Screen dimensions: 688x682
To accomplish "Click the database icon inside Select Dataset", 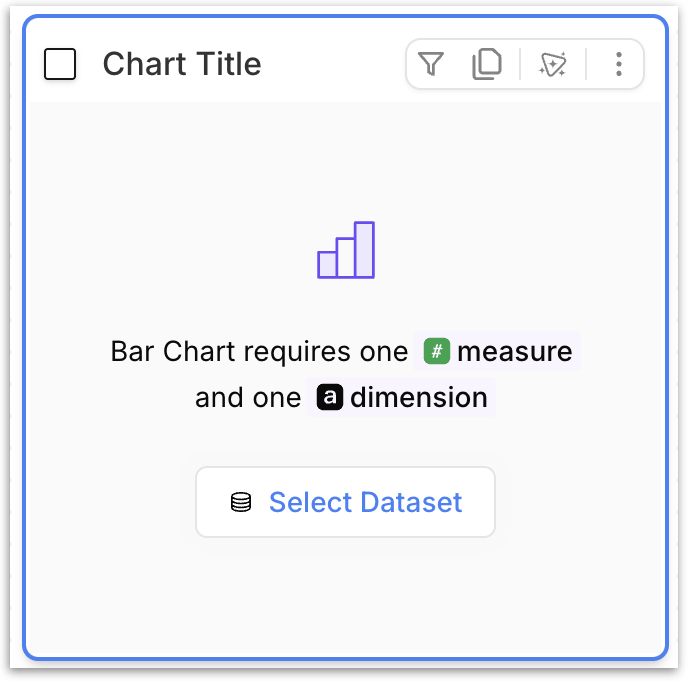I will click(x=241, y=502).
